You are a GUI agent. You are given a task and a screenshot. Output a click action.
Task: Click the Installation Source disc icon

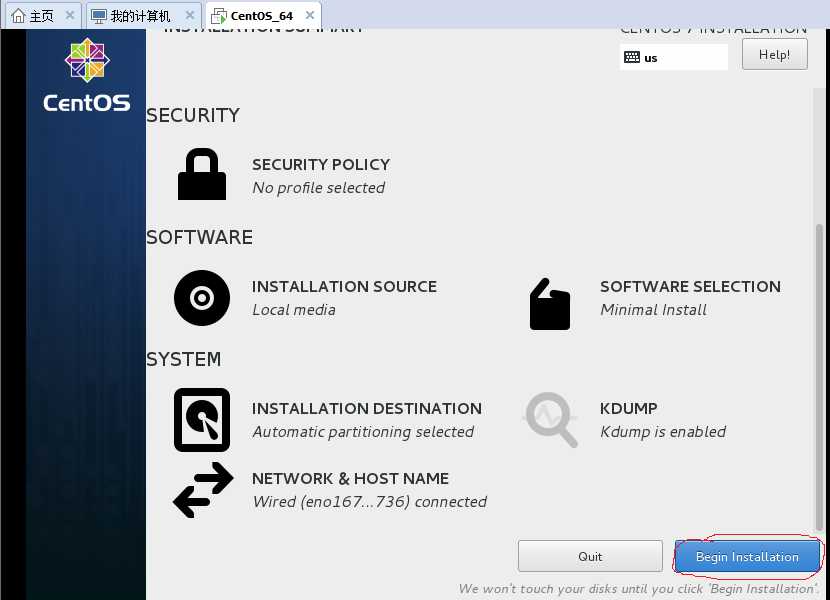click(x=202, y=298)
